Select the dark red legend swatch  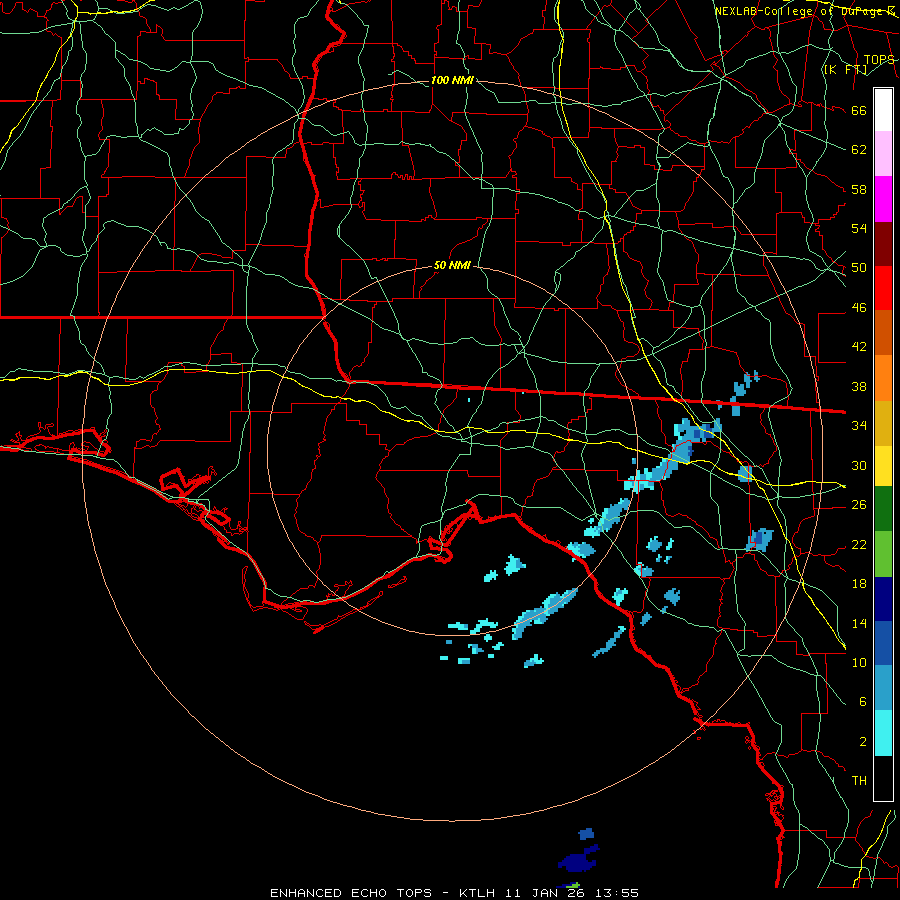(x=883, y=244)
